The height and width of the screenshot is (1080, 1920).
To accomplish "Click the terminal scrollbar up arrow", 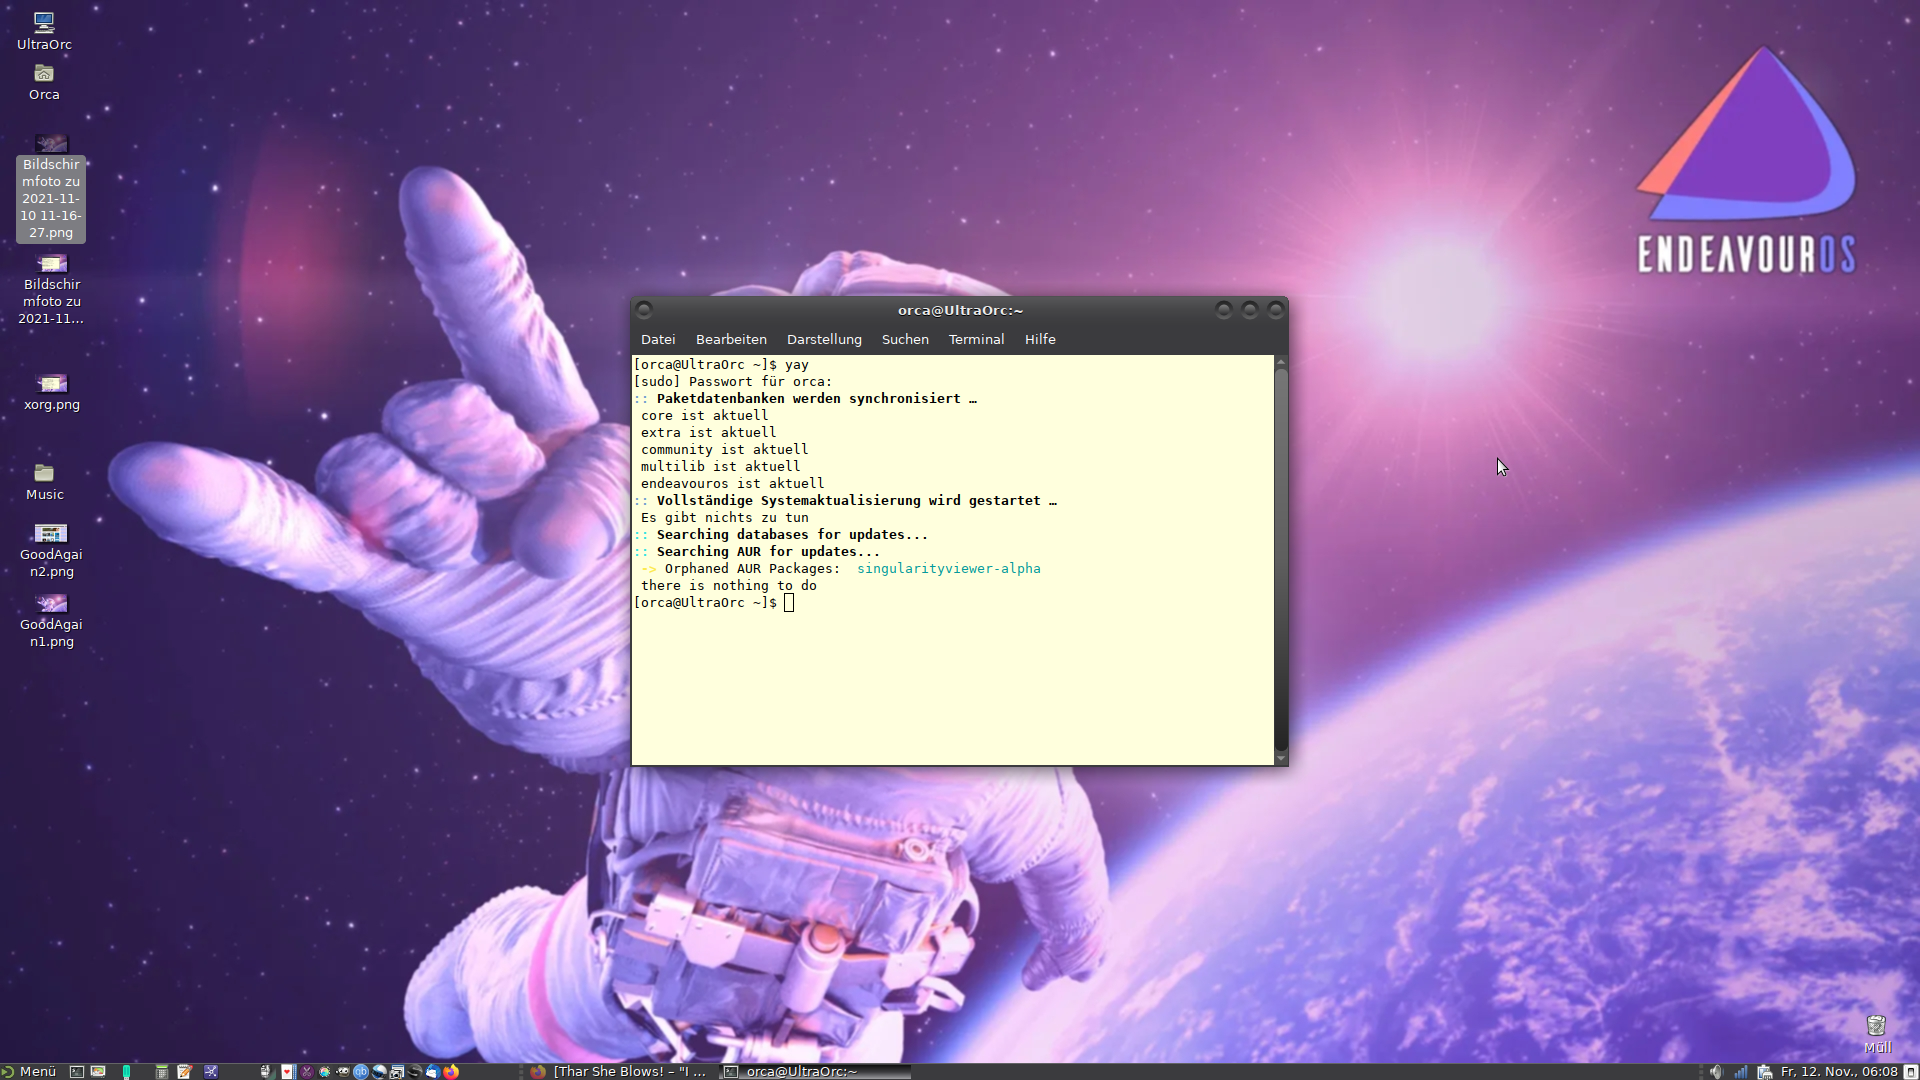I will pyautogui.click(x=1281, y=362).
